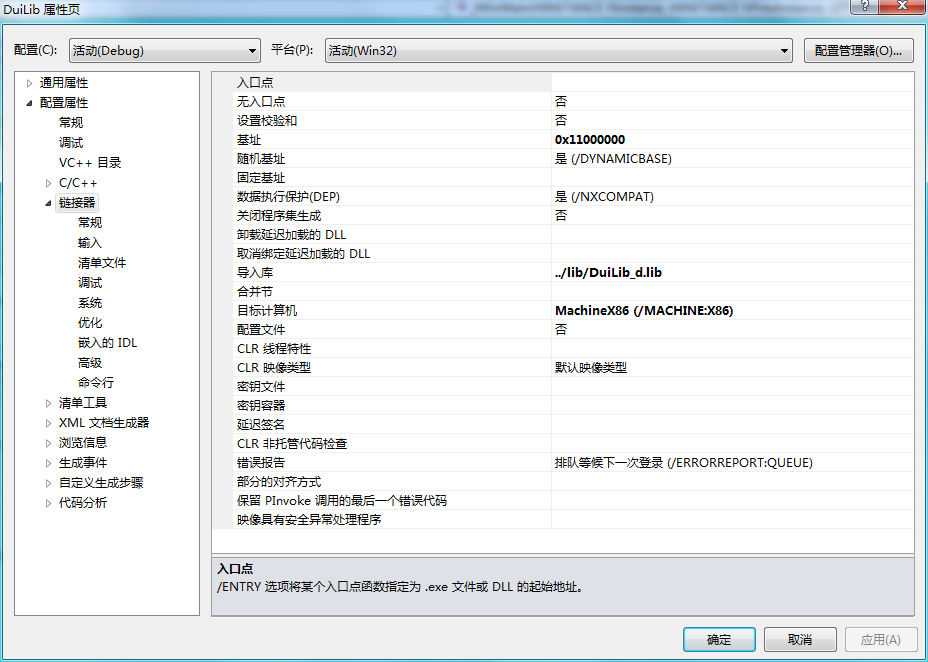Collapse the 链接器 tree node

[x=49, y=203]
